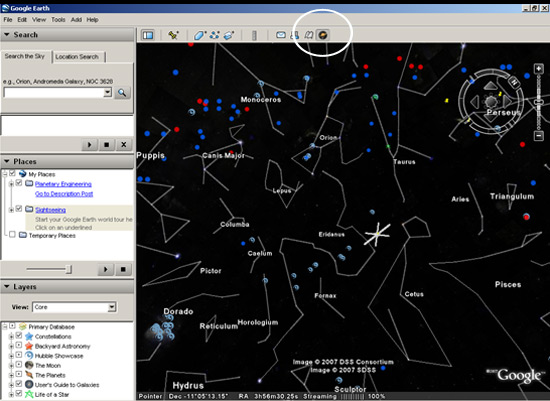
Task: Collapse the Layers panel header
Action: 67,287
